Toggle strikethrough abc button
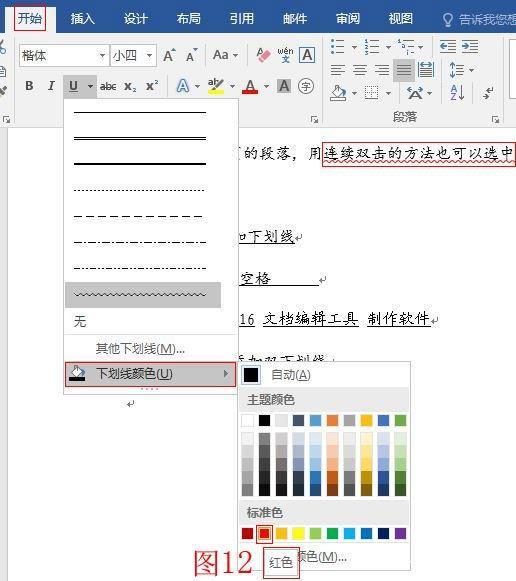This screenshot has height=581, width=516. (108, 86)
